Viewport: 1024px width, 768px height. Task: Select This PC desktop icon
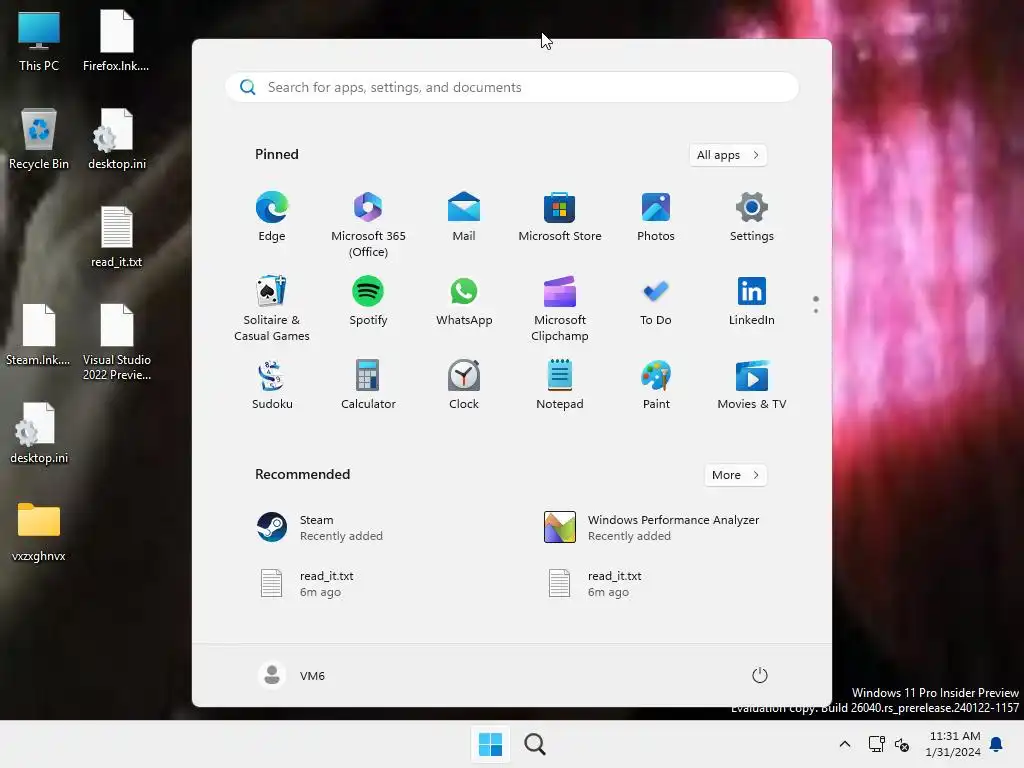pyautogui.click(x=39, y=40)
